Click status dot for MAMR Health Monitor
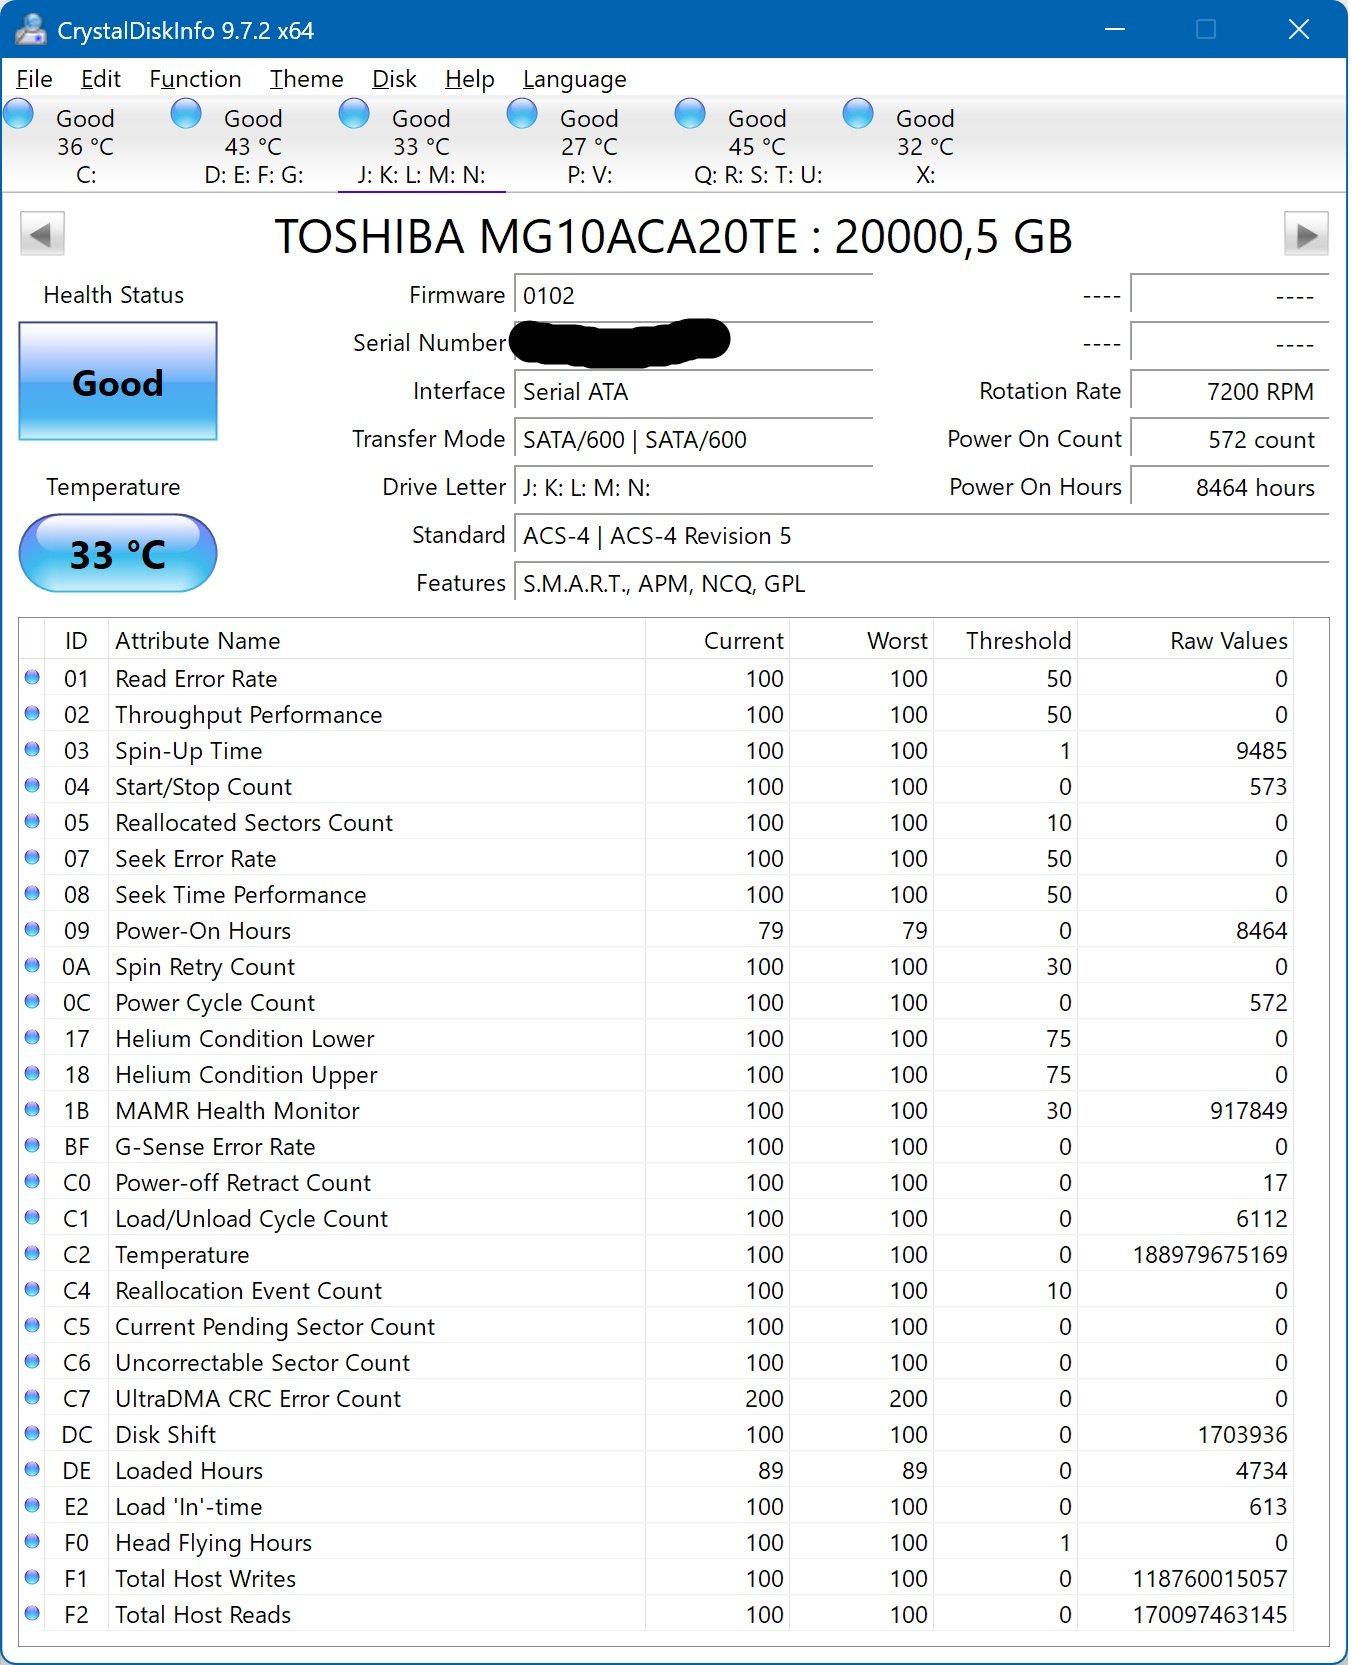1352x1665 pixels. [x=32, y=1110]
